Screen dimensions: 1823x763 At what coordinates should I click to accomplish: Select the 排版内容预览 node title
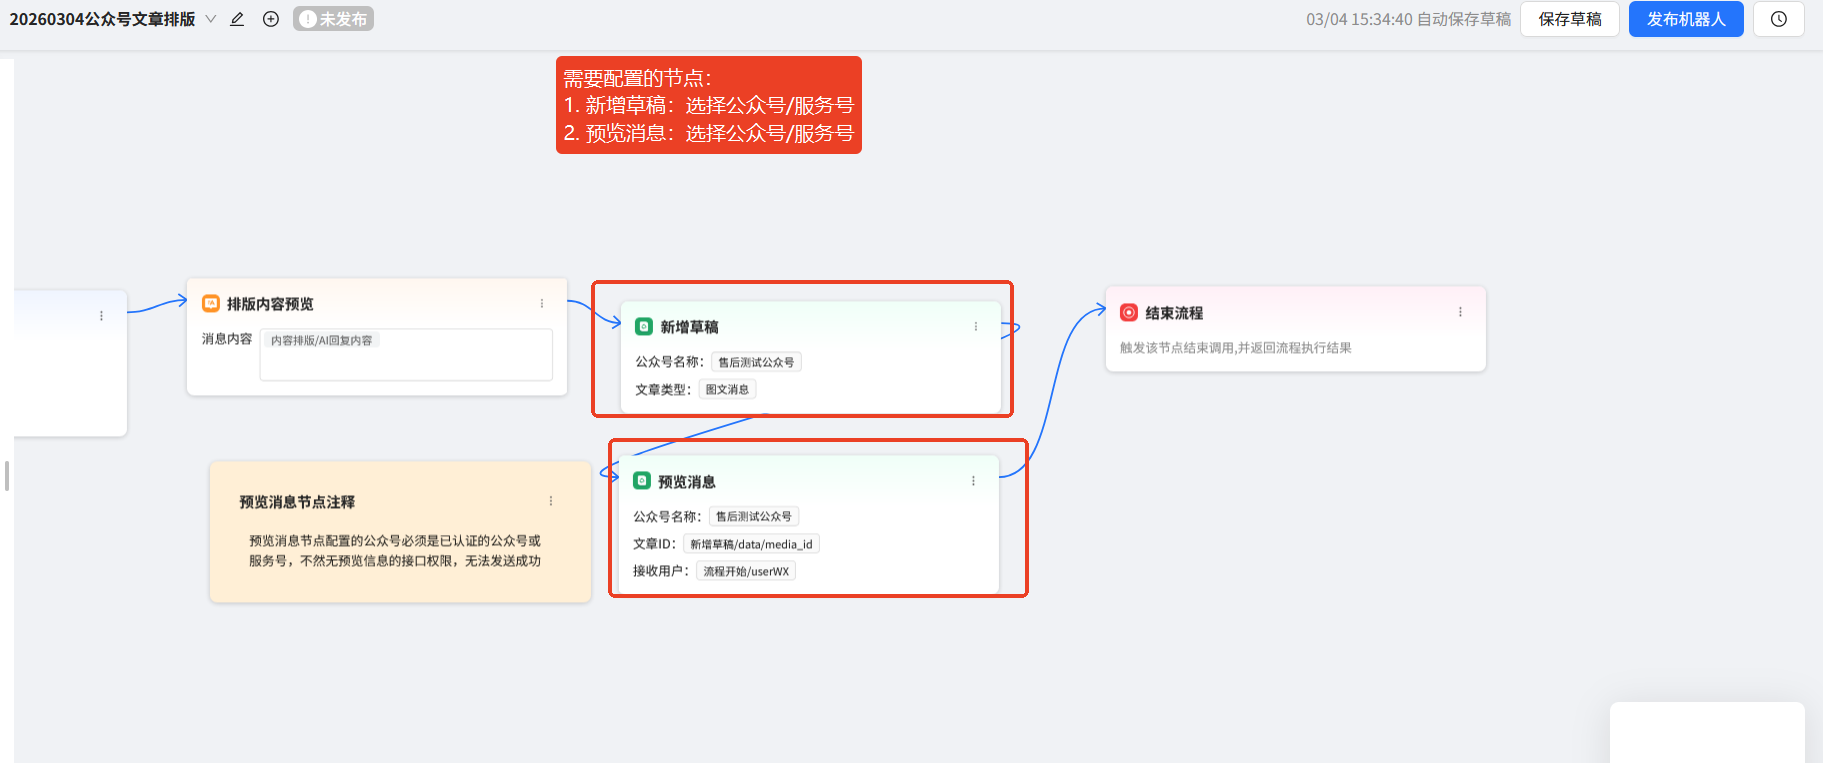point(270,304)
